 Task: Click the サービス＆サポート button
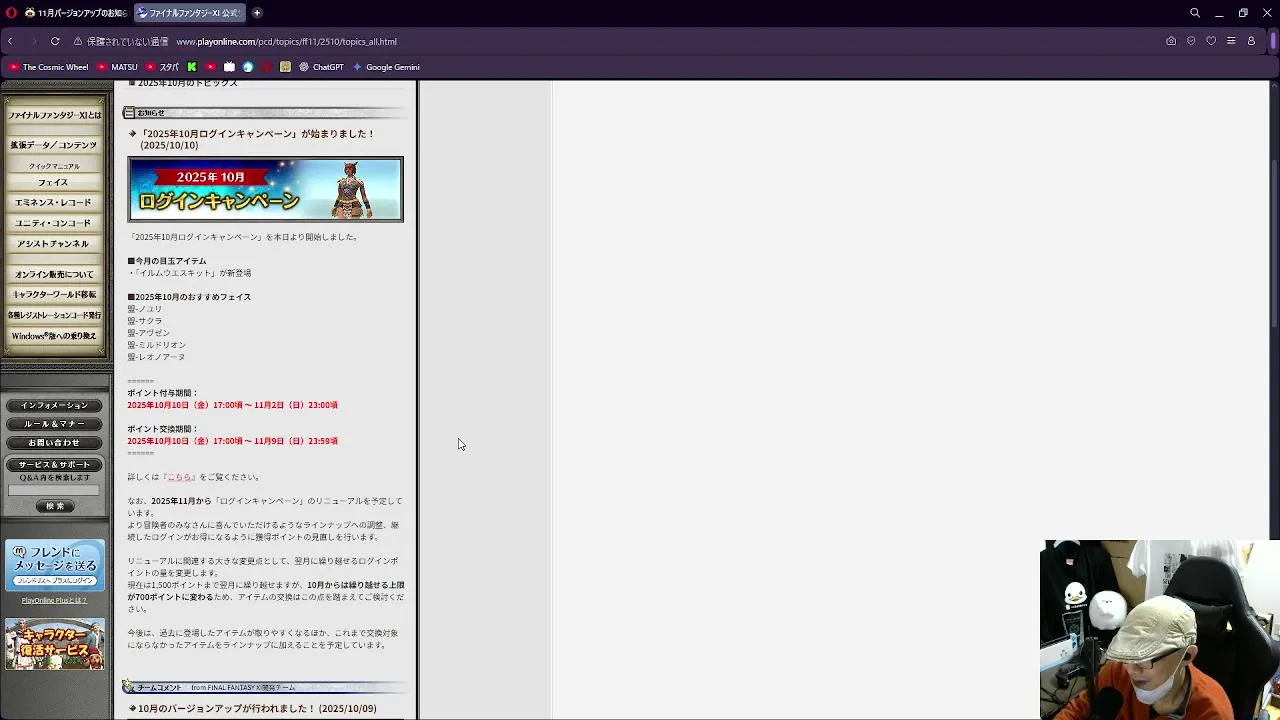point(54,465)
